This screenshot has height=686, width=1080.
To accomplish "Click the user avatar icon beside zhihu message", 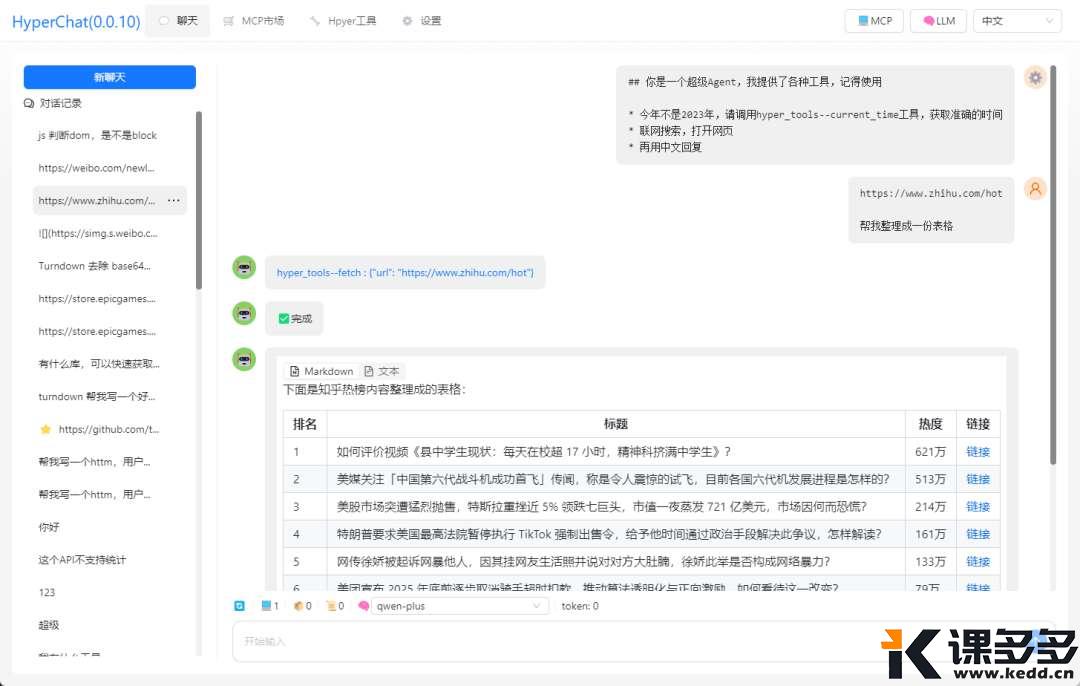I will [1035, 189].
